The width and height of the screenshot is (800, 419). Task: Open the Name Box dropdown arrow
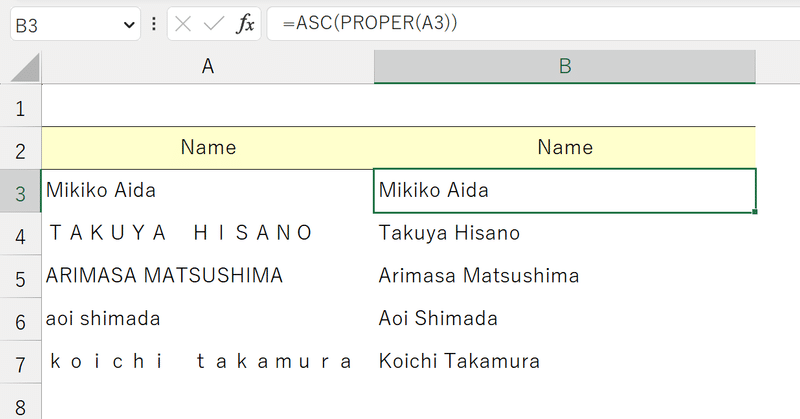(x=129, y=24)
